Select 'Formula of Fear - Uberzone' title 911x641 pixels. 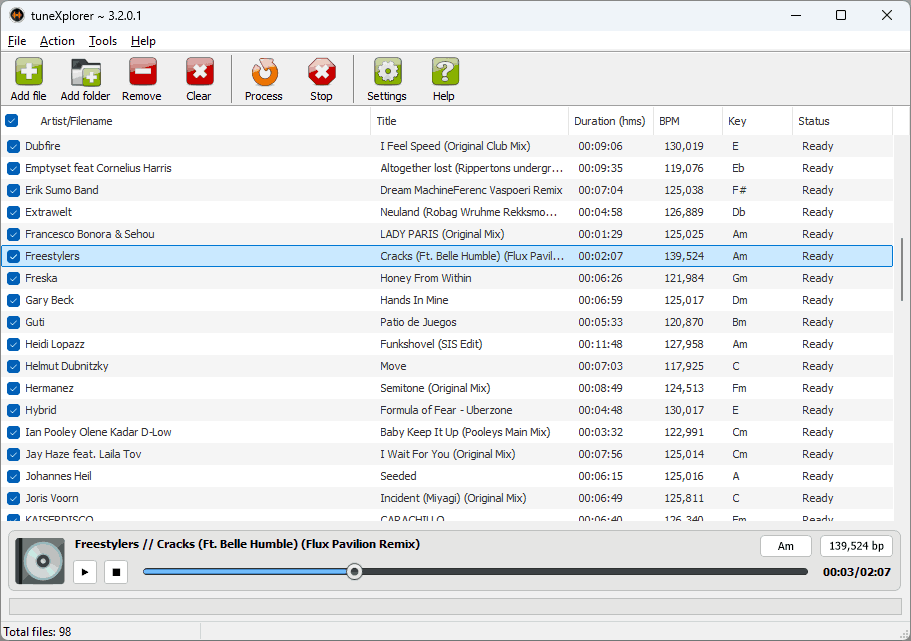click(446, 410)
